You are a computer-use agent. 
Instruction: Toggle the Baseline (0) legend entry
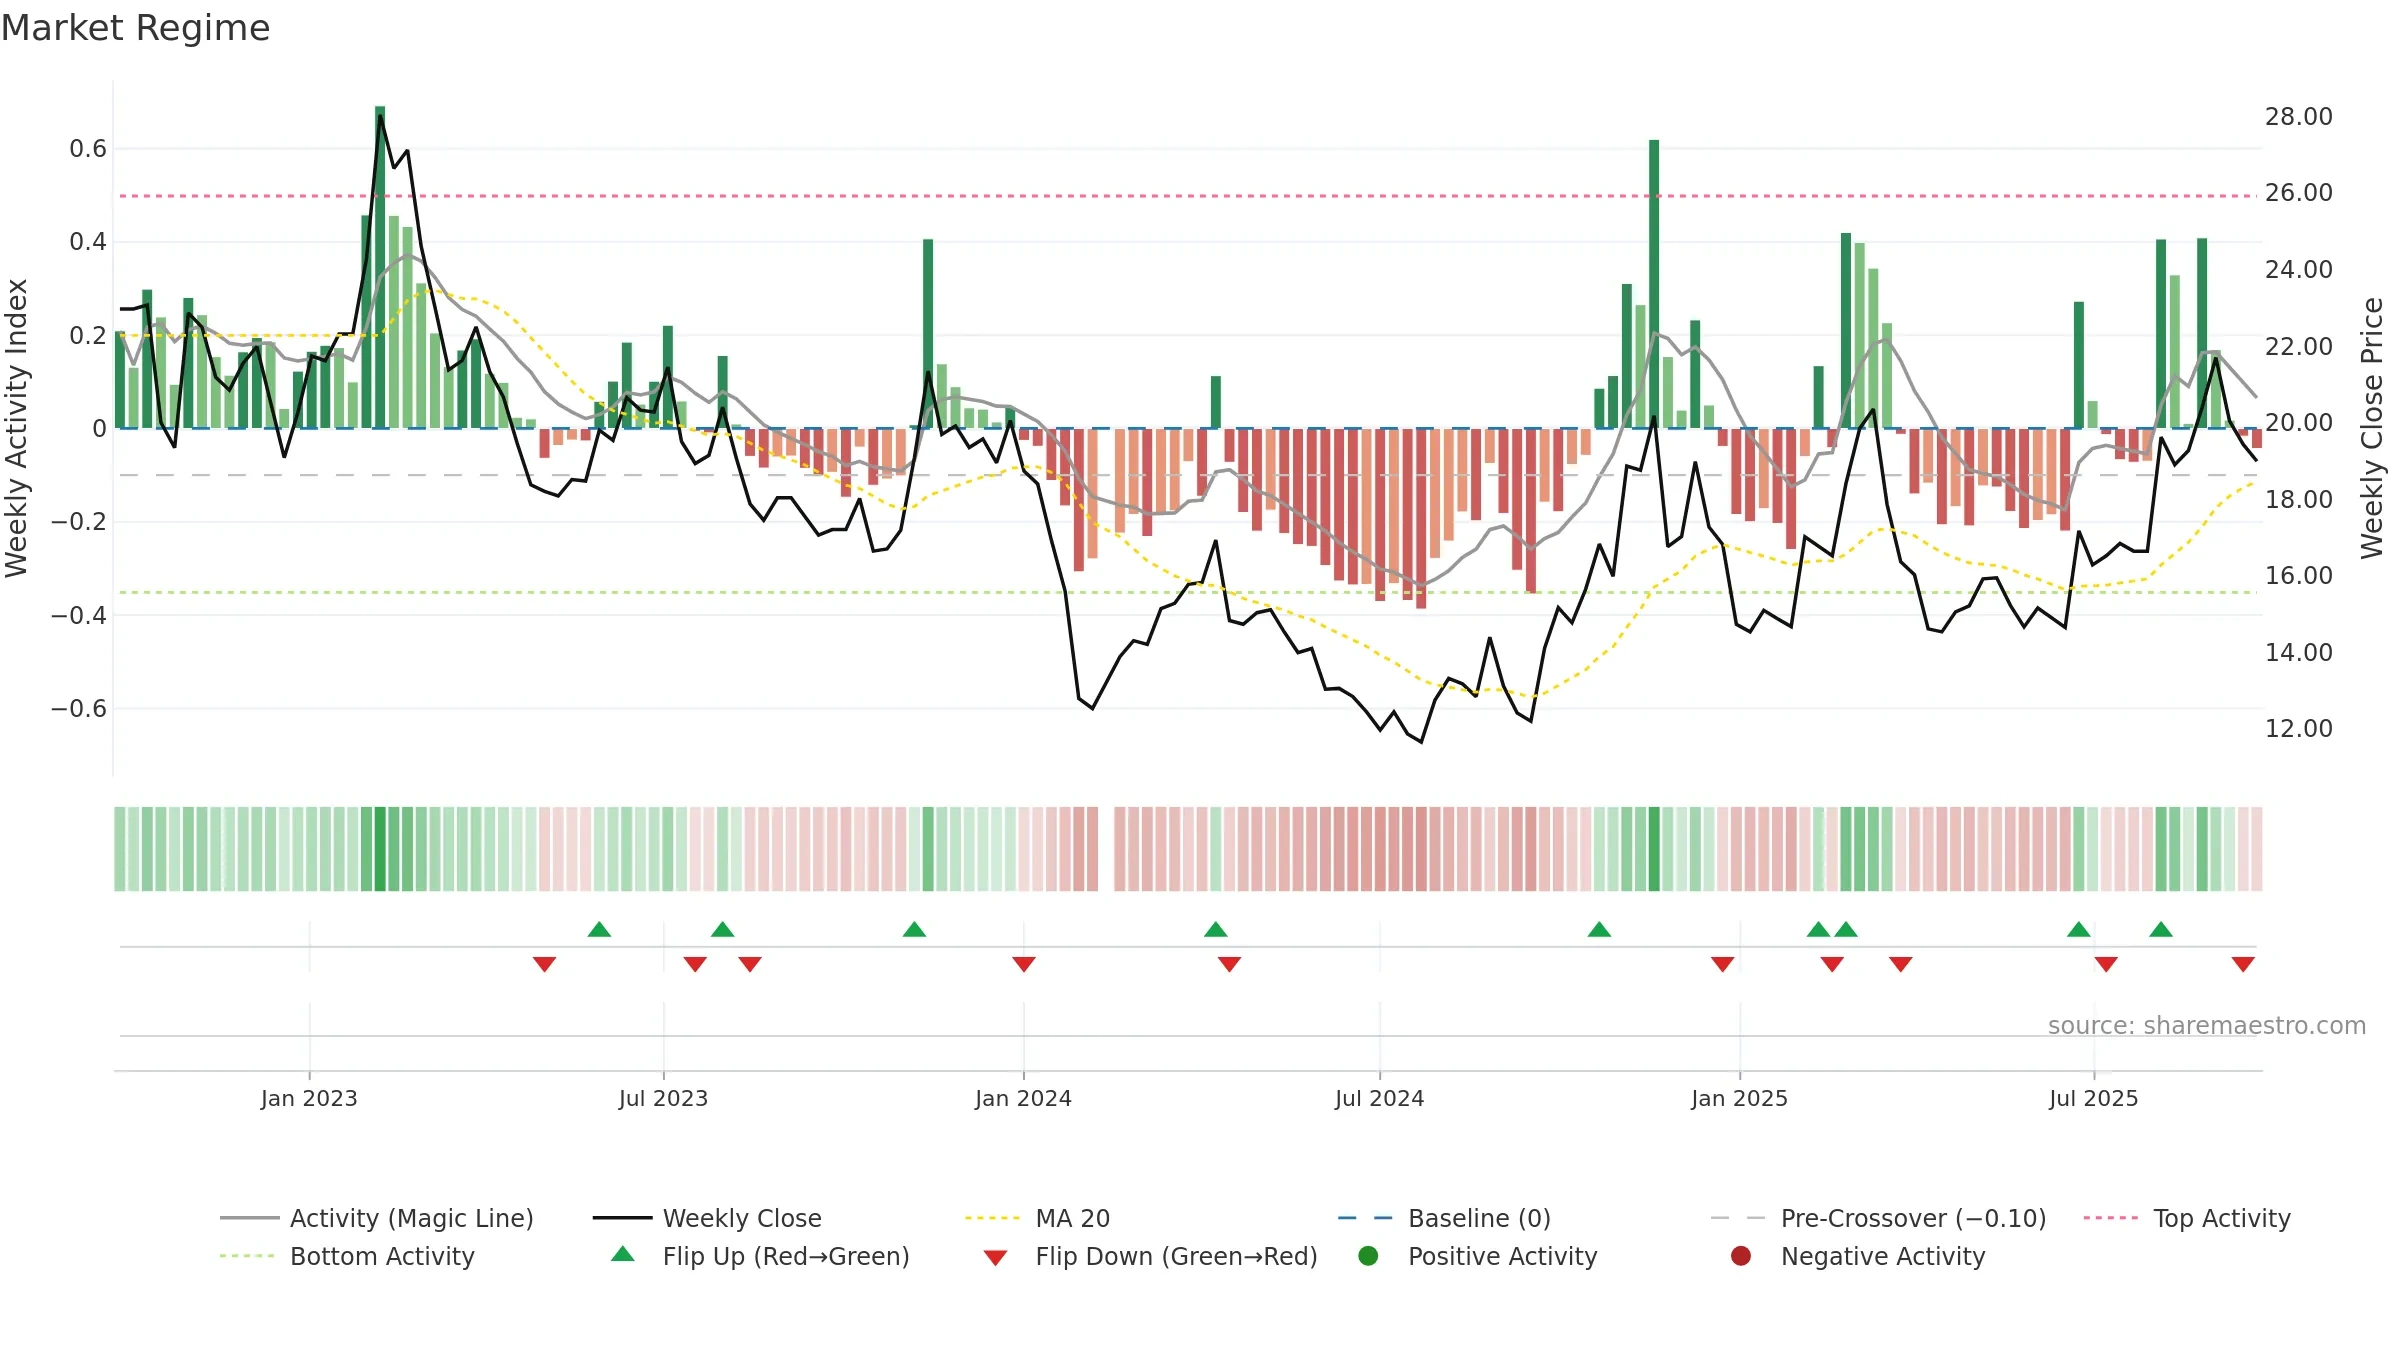coord(1444,1218)
